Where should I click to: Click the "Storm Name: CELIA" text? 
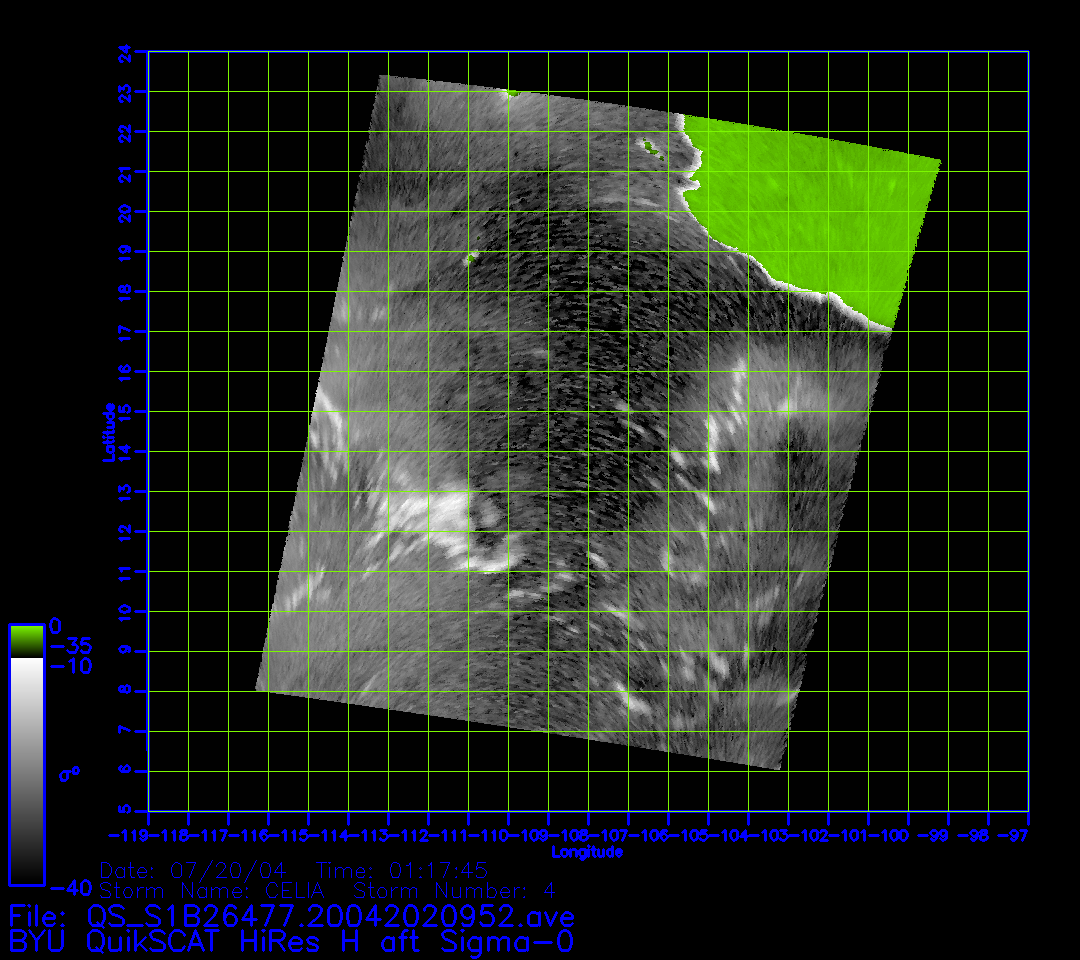coord(212,890)
